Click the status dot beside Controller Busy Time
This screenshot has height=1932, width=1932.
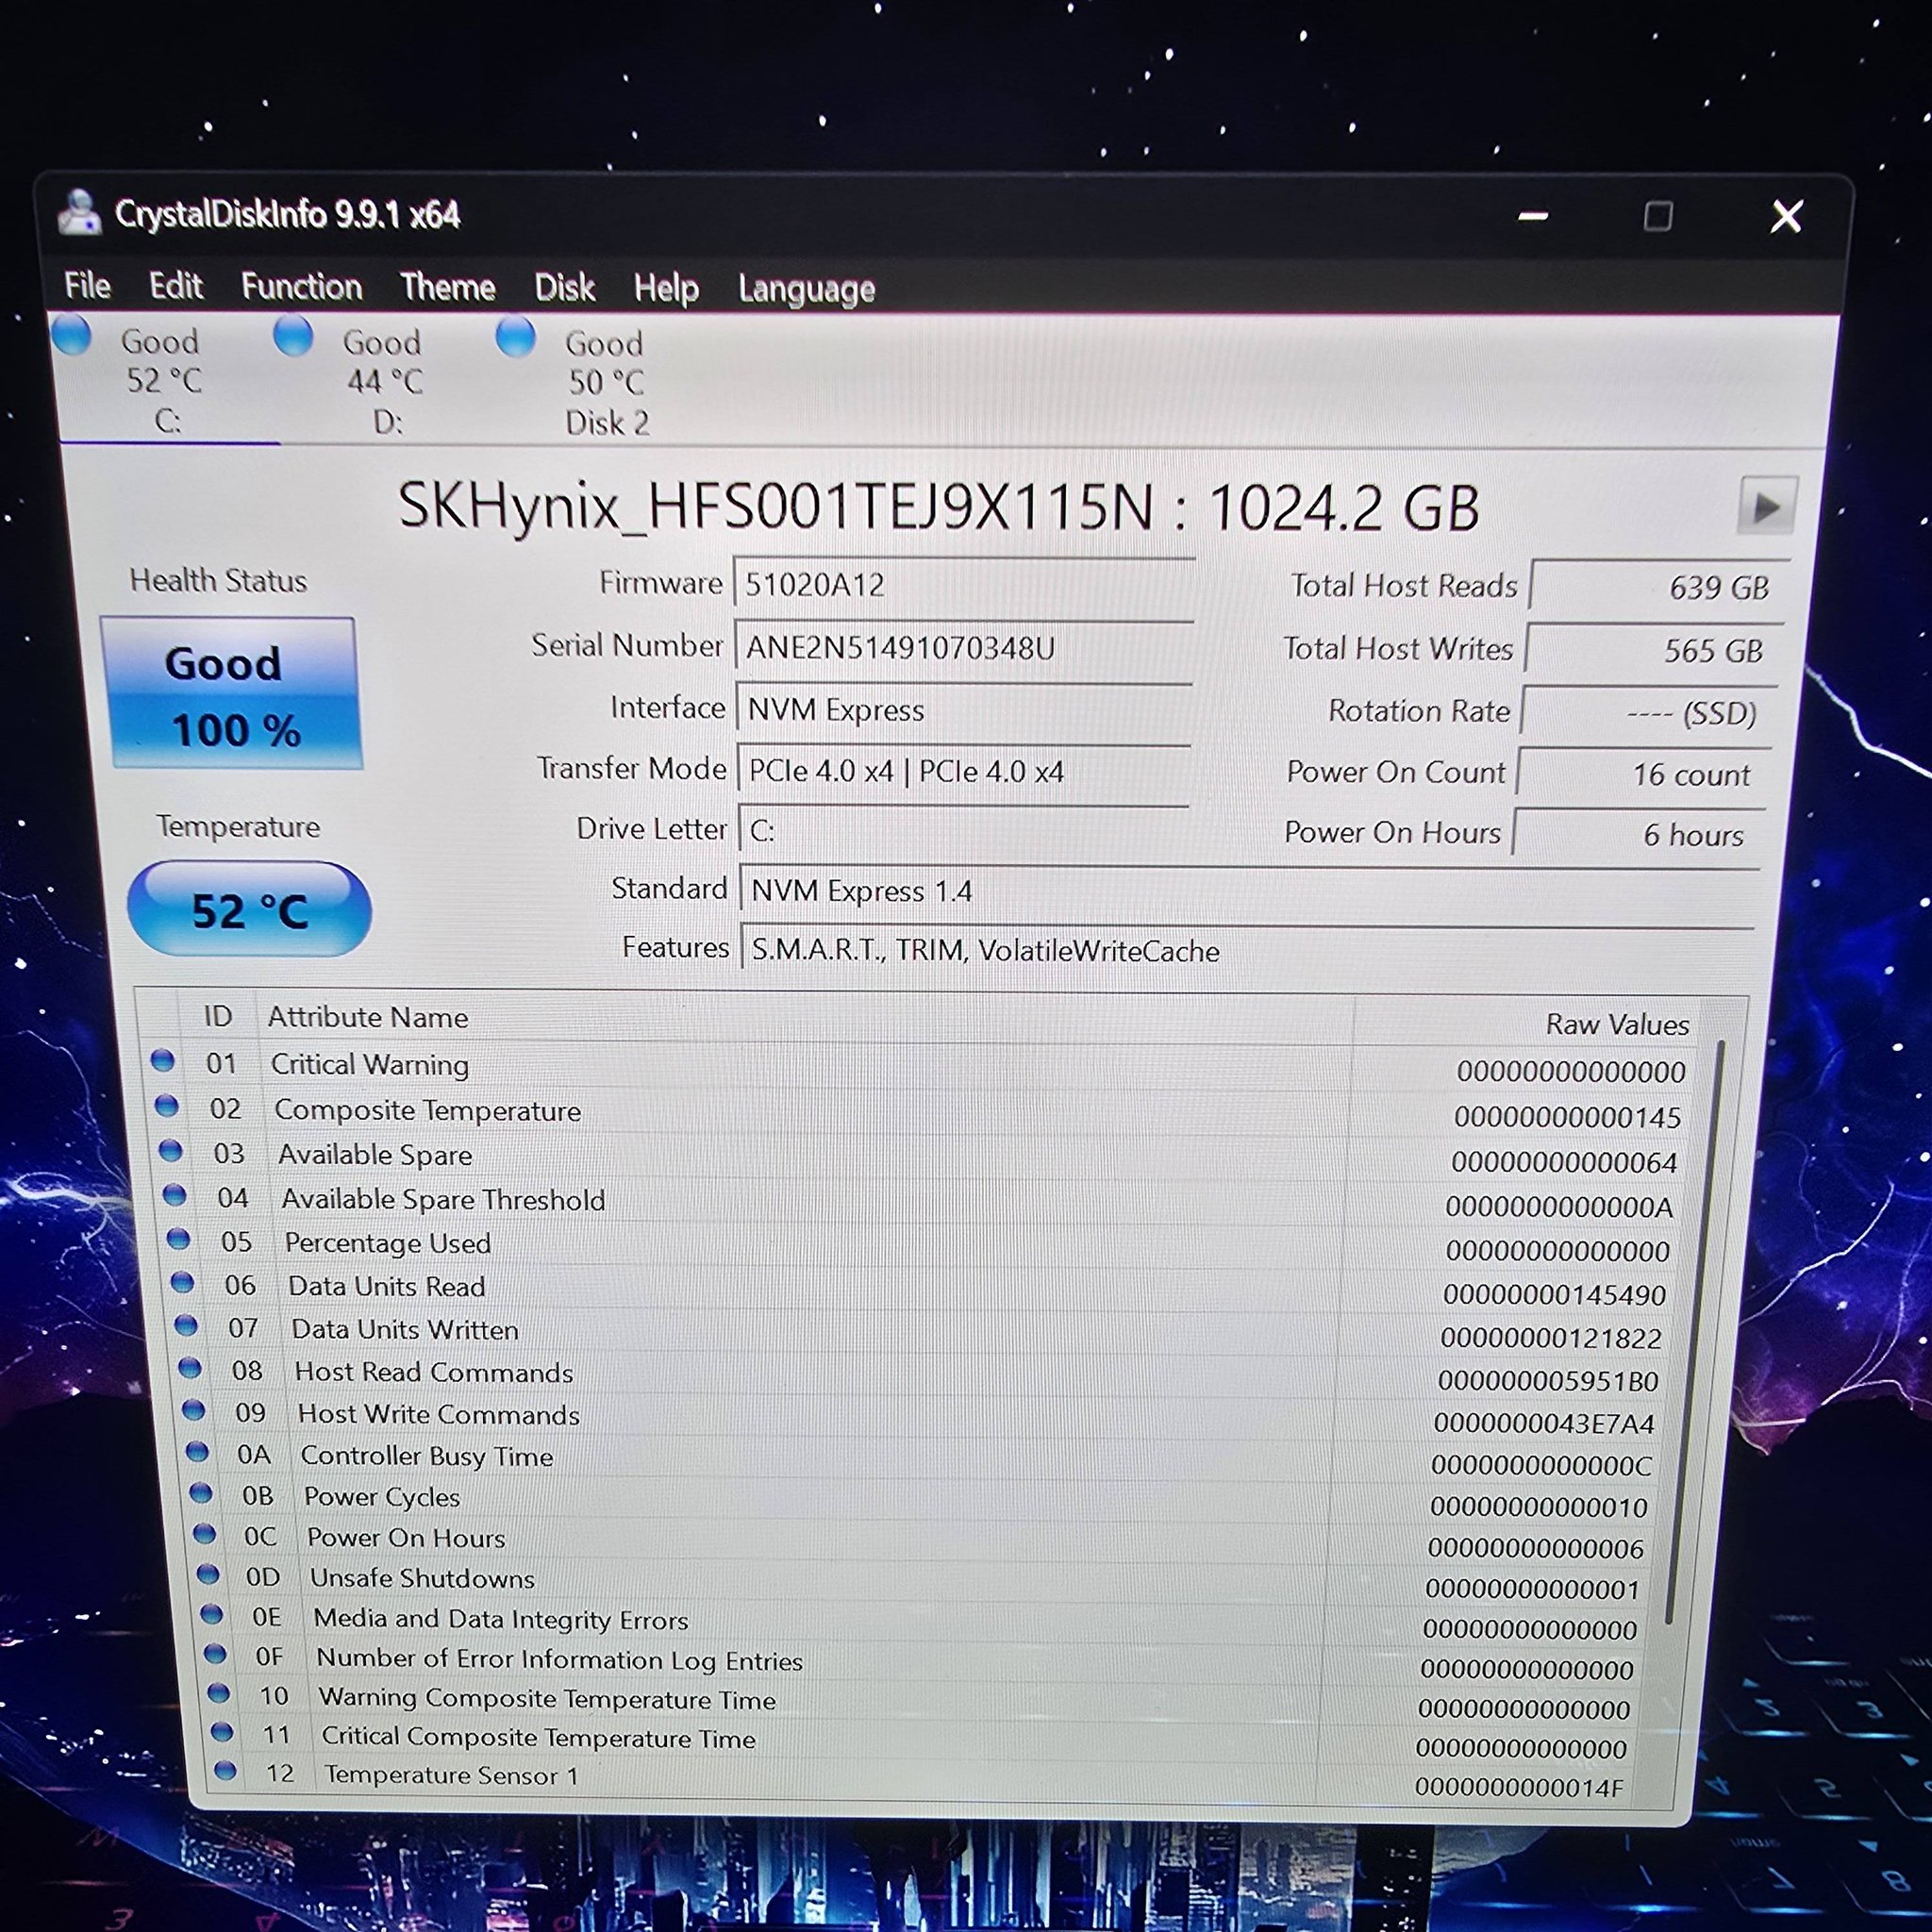pyautogui.click(x=197, y=1451)
